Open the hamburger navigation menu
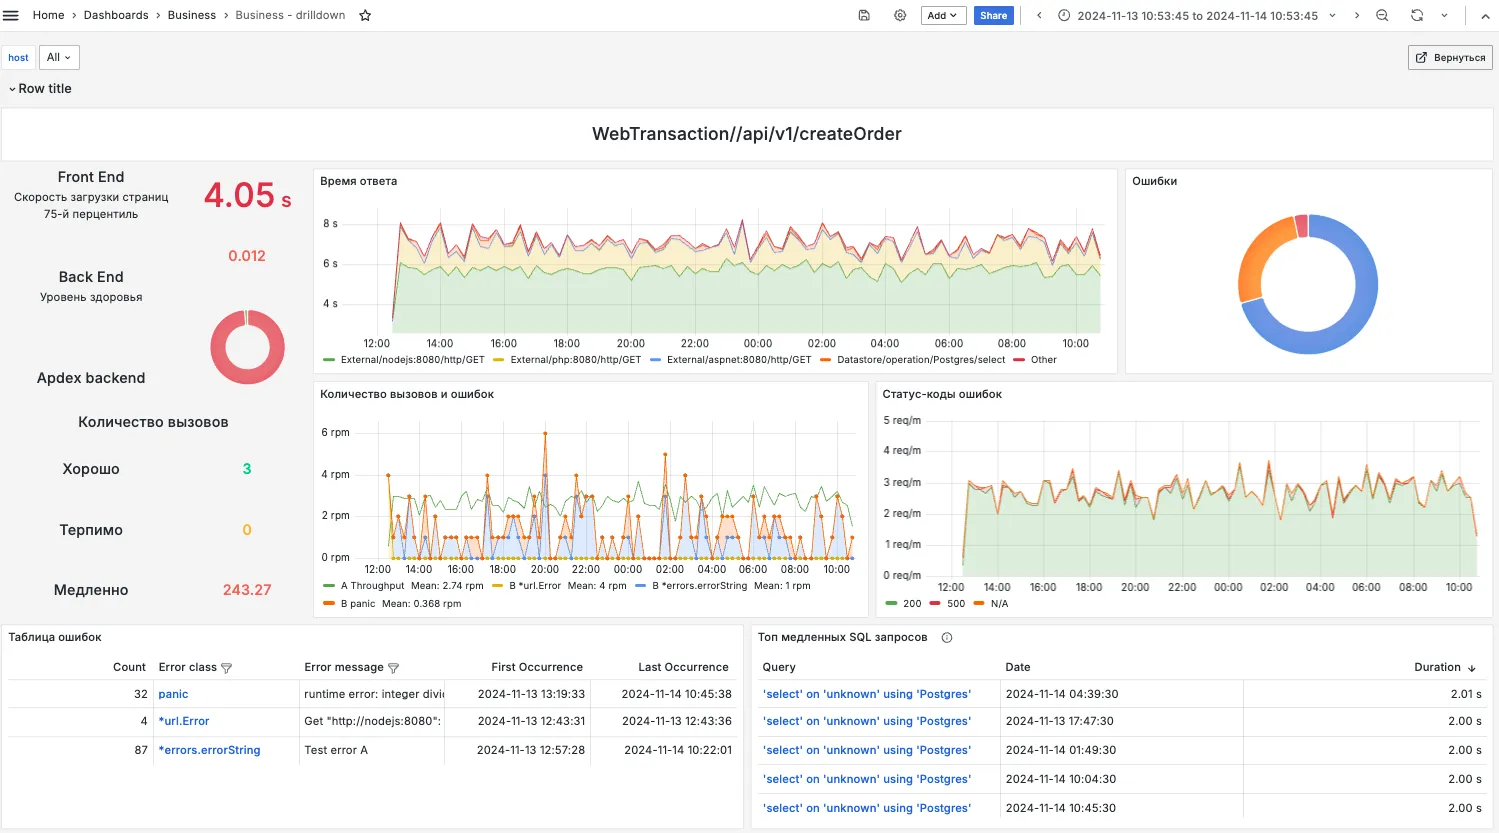The width and height of the screenshot is (1499, 833). 11,15
